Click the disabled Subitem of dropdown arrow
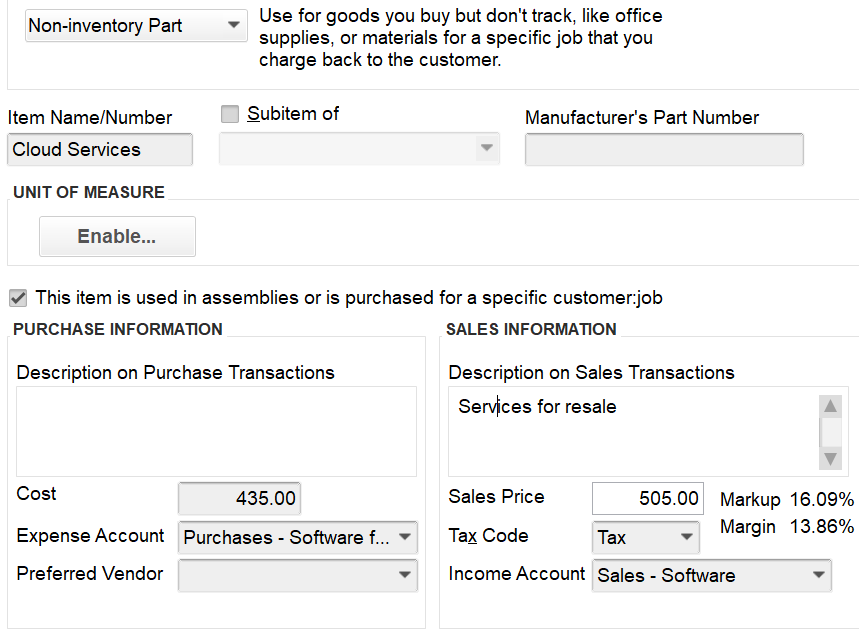 pyautogui.click(x=486, y=149)
